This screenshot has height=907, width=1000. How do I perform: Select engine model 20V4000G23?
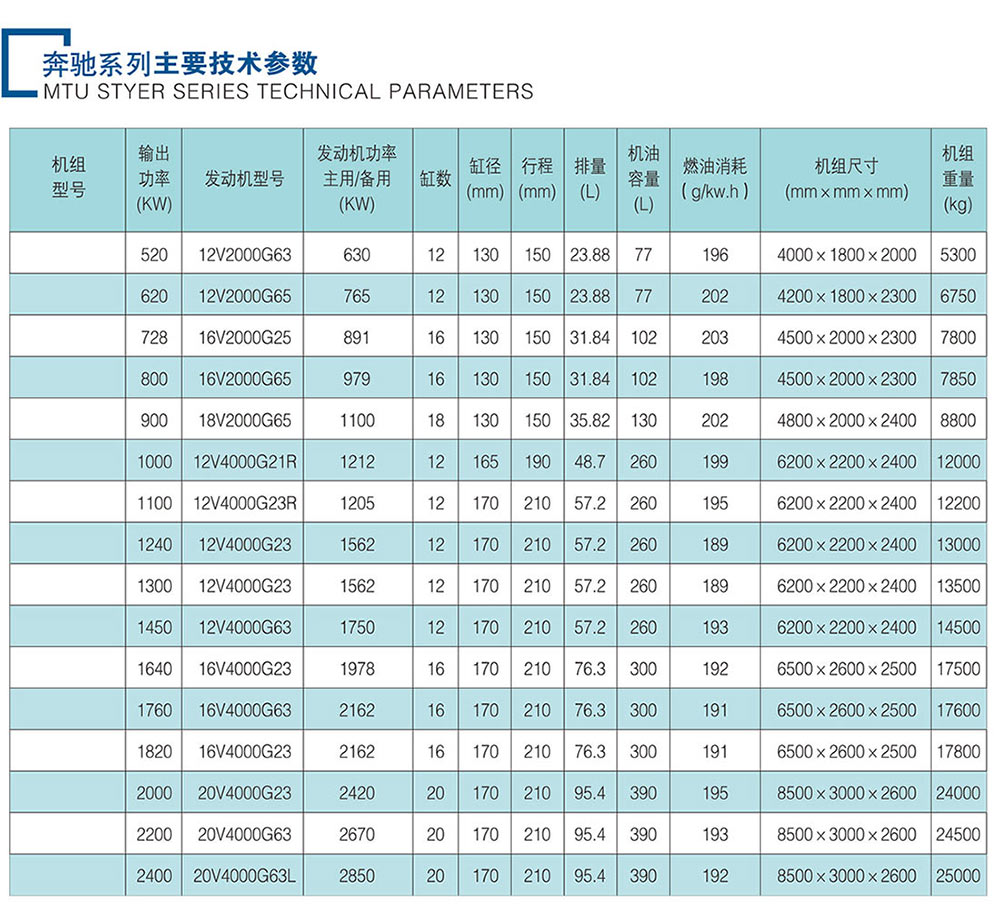[x=245, y=793]
